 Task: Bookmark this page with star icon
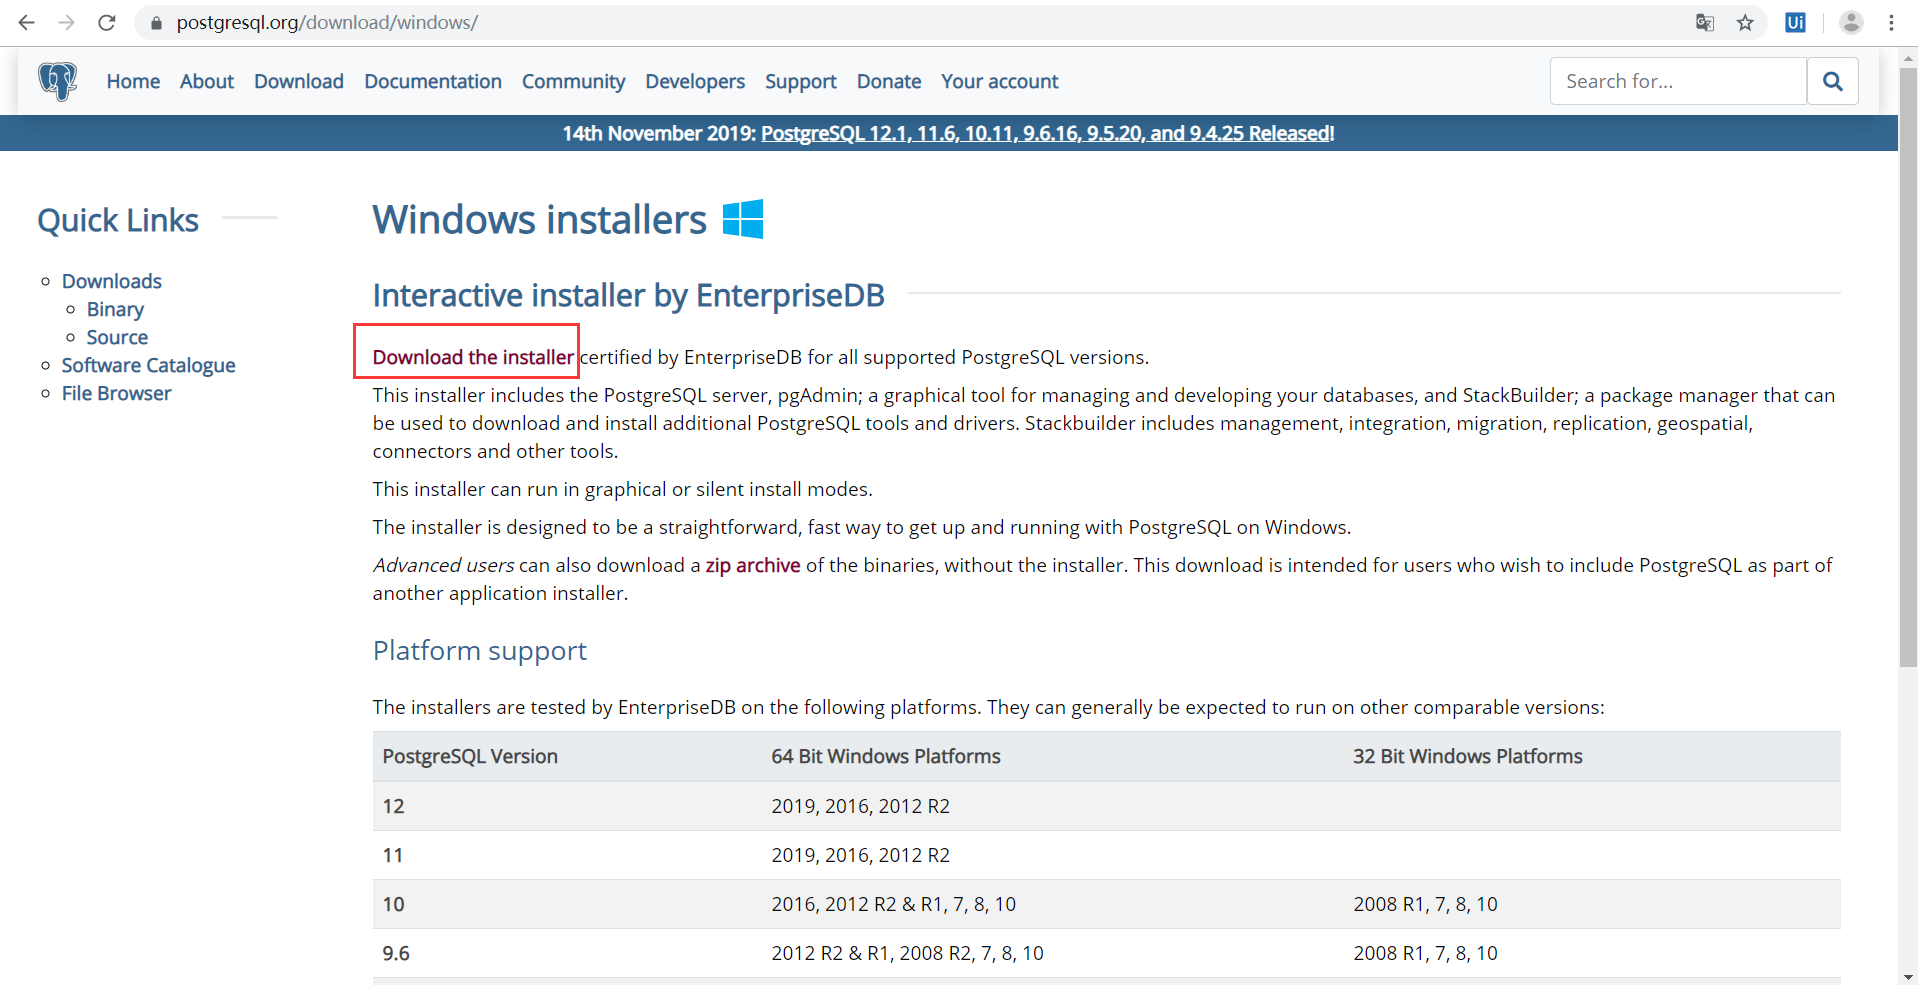coord(1745,22)
